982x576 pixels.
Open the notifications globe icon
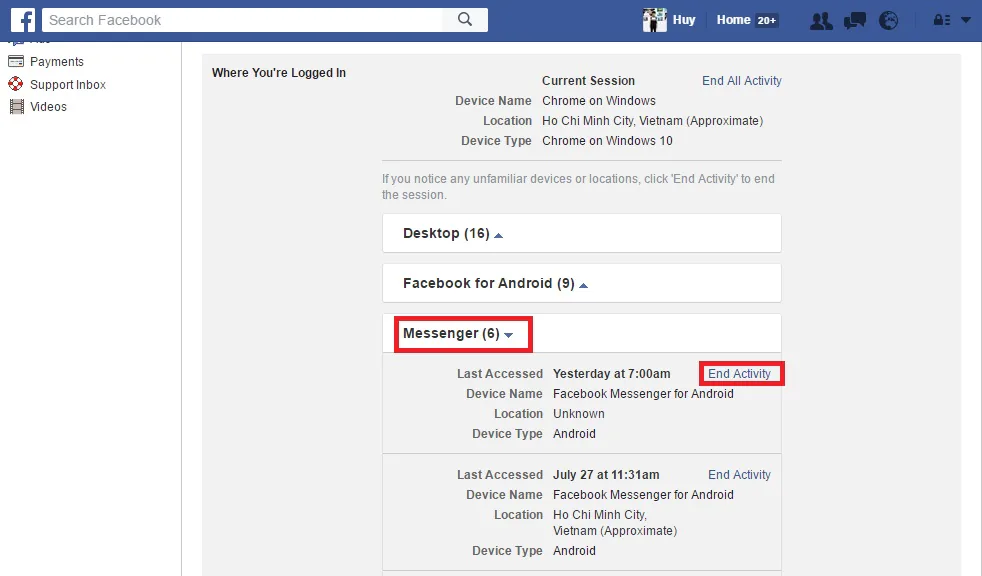coord(888,21)
